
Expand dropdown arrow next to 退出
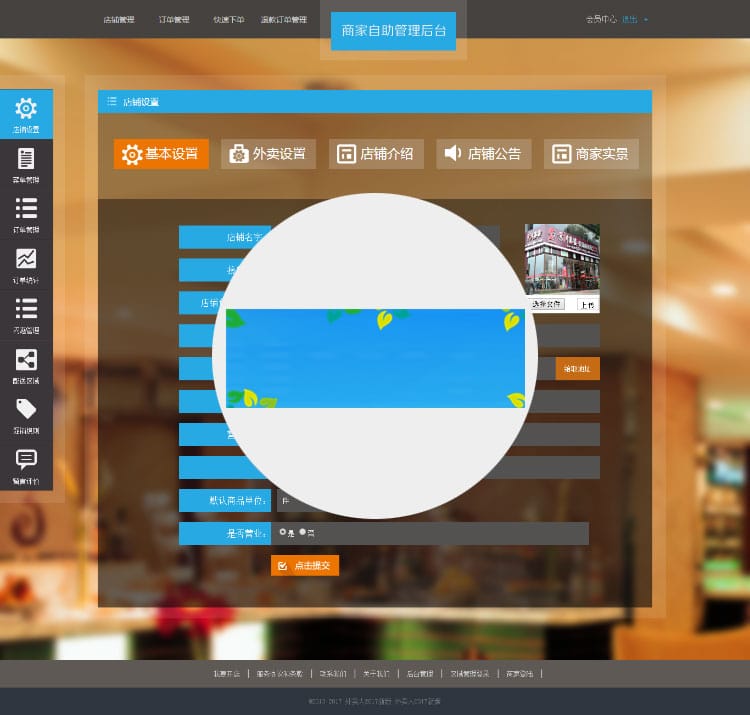pos(646,19)
